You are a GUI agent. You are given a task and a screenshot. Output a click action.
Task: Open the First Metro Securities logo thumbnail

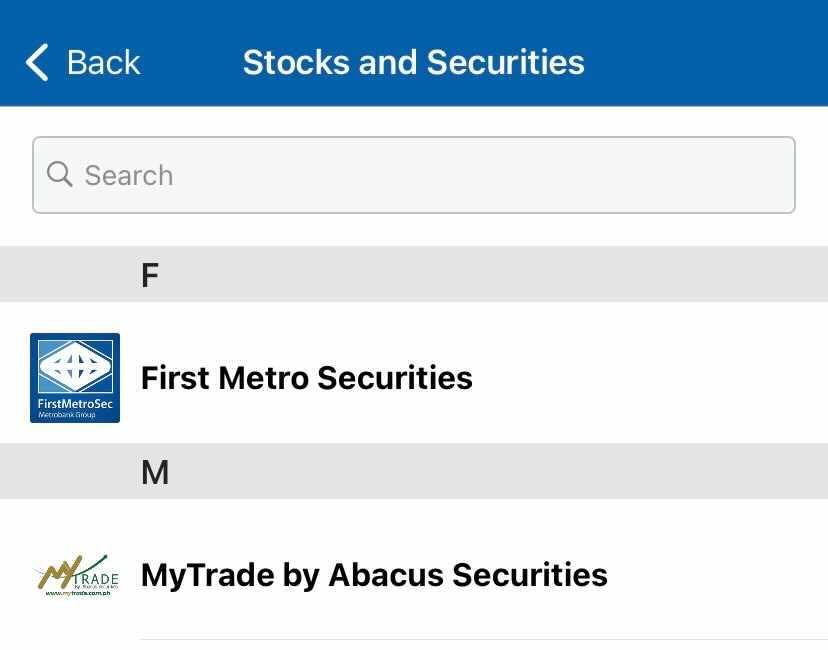pos(75,378)
